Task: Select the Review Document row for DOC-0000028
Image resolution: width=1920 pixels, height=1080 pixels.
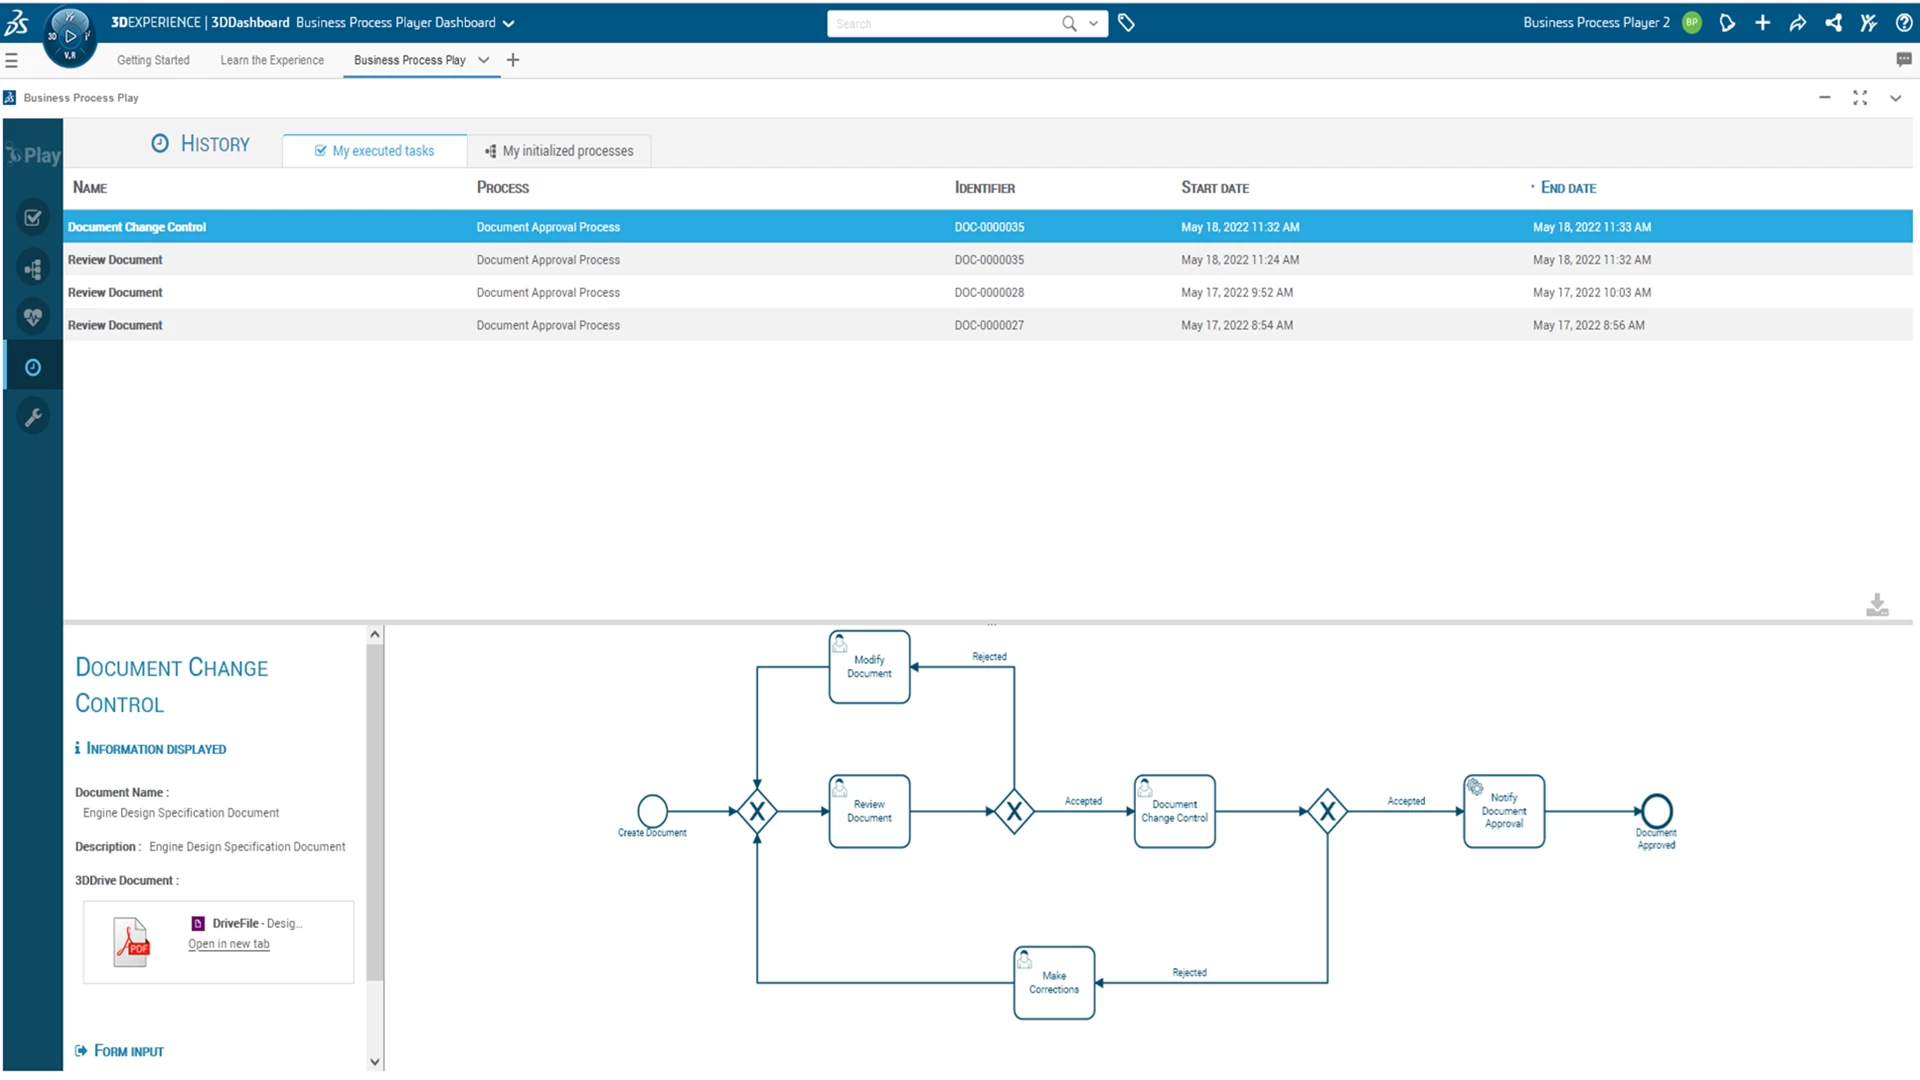Action: click(400, 292)
